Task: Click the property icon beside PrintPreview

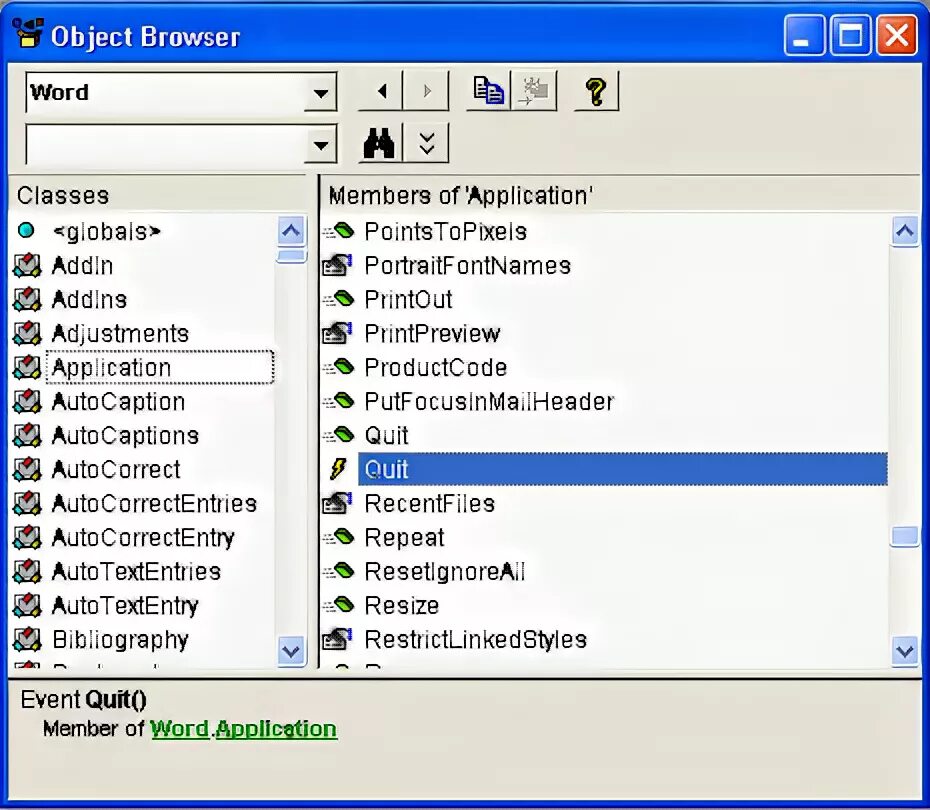Action: point(337,333)
